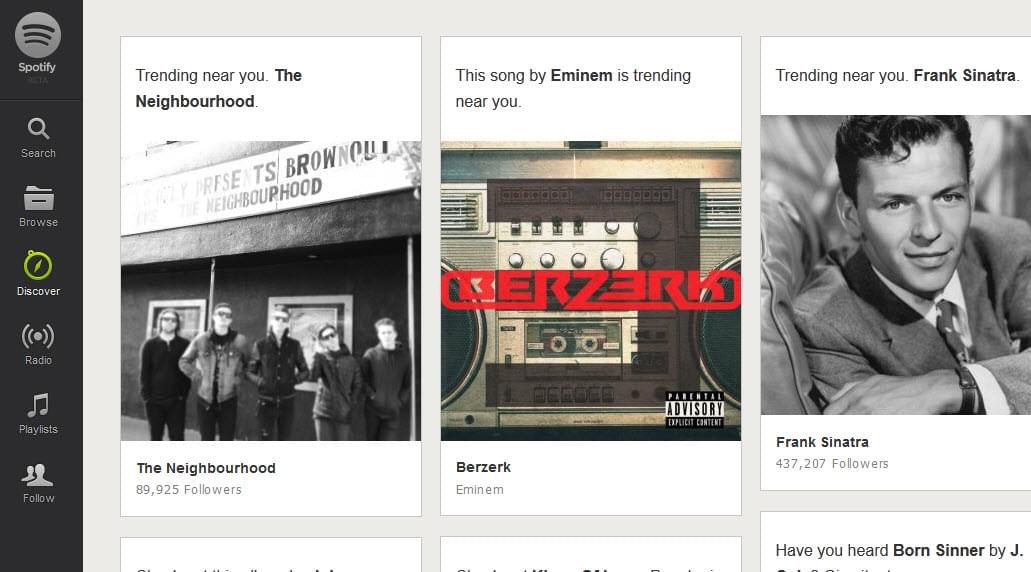Select the Discover compass icon
The height and width of the screenshot is (572, 1031).
tap(38, 266)
